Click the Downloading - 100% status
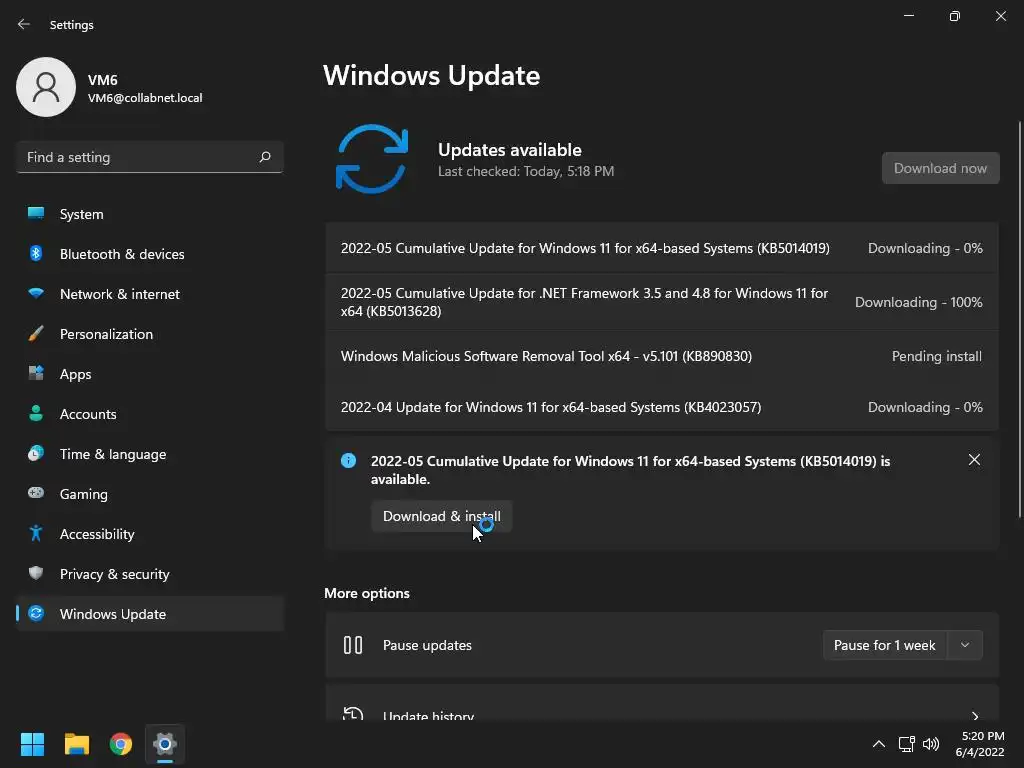 point(918,302)
